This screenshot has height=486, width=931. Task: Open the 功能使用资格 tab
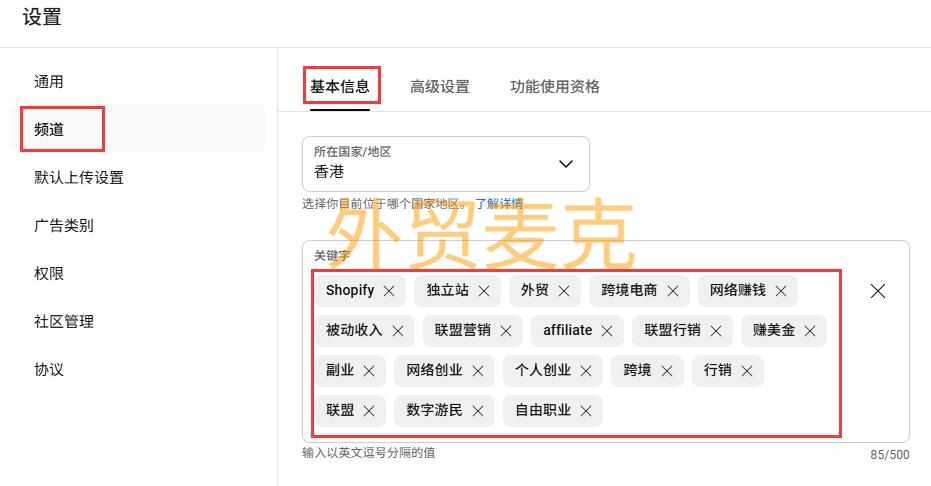point(555,87)
